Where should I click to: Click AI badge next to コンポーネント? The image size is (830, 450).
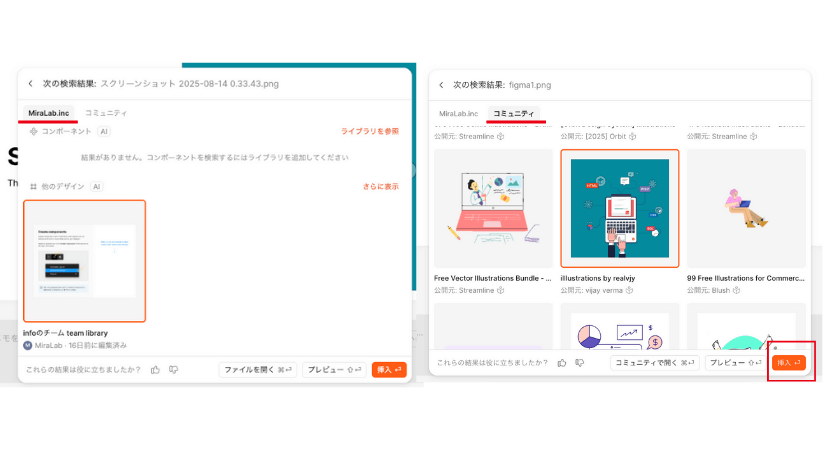point(104,131)
